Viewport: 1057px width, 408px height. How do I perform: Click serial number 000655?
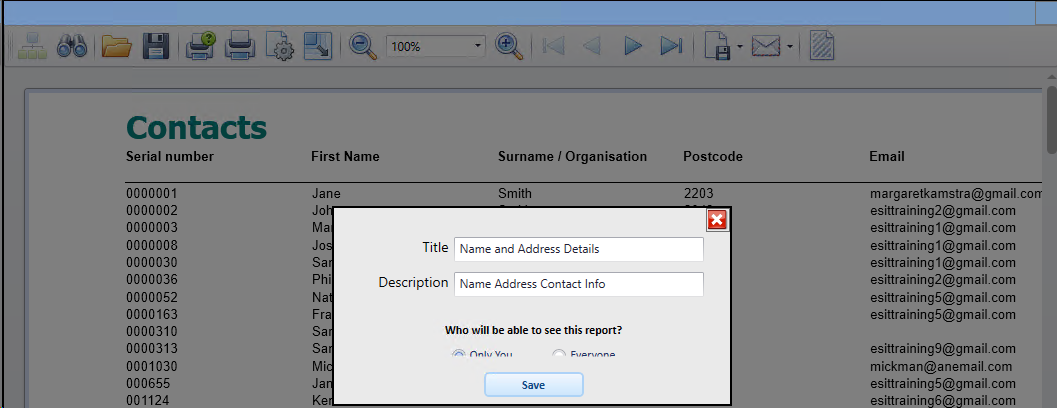(x=148, y=384)
